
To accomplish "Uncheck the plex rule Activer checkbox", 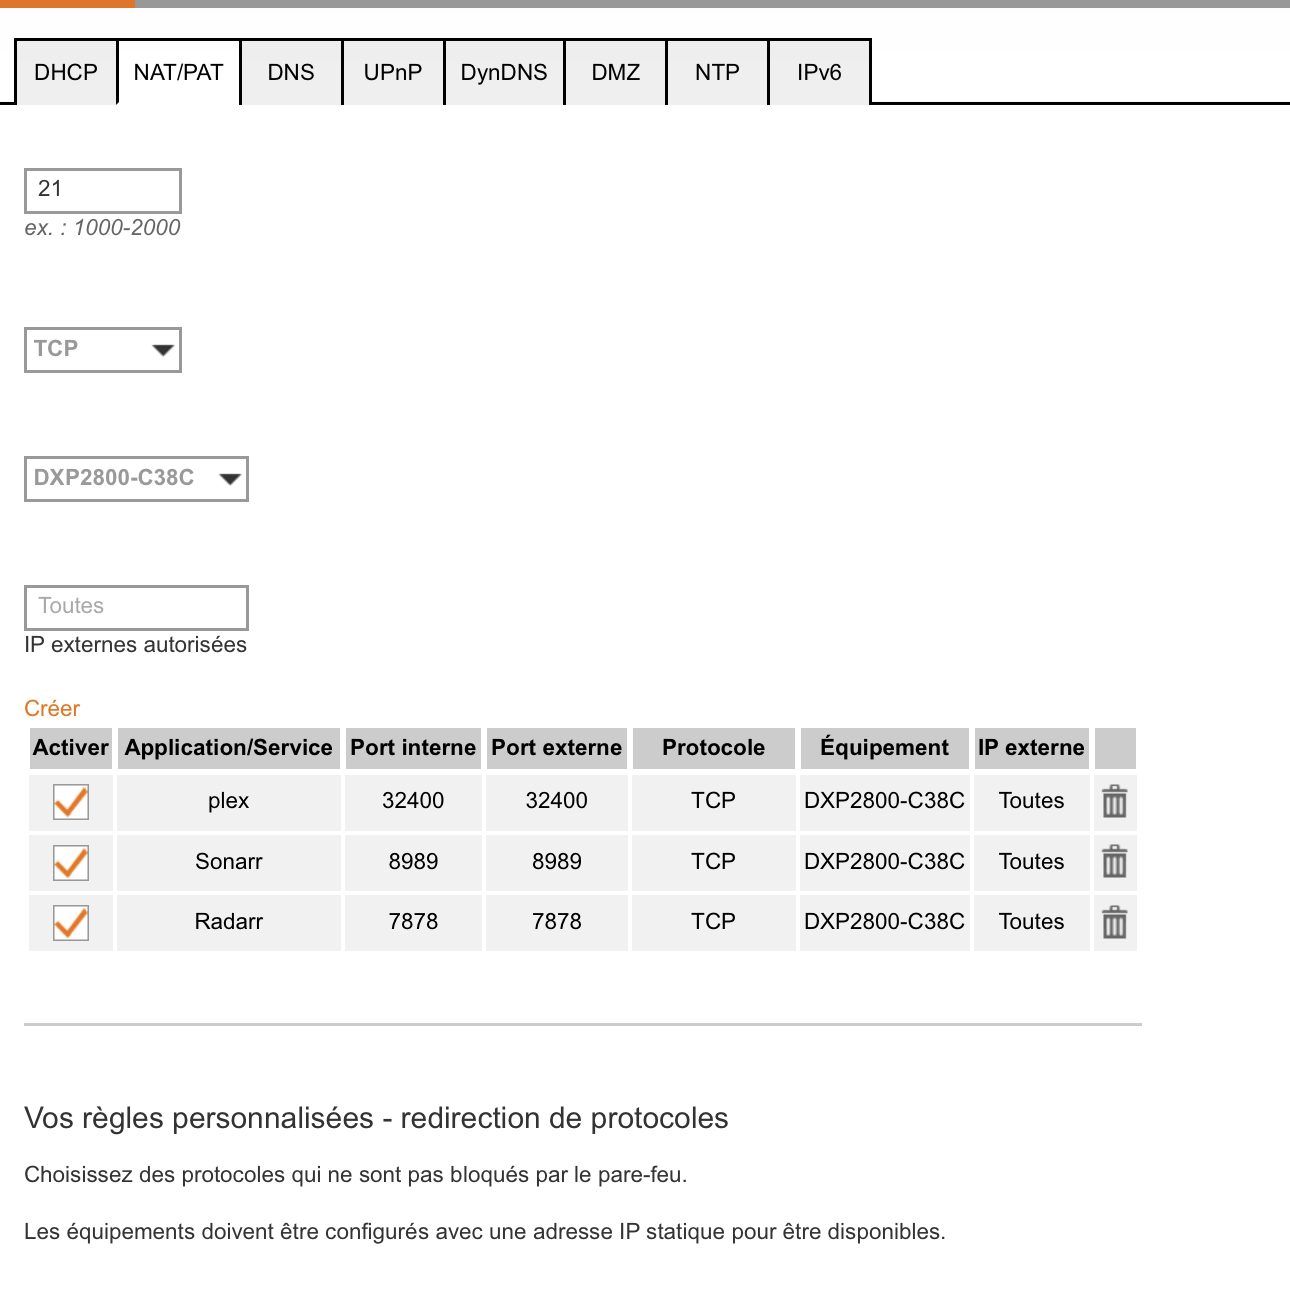I will (71, 802).
